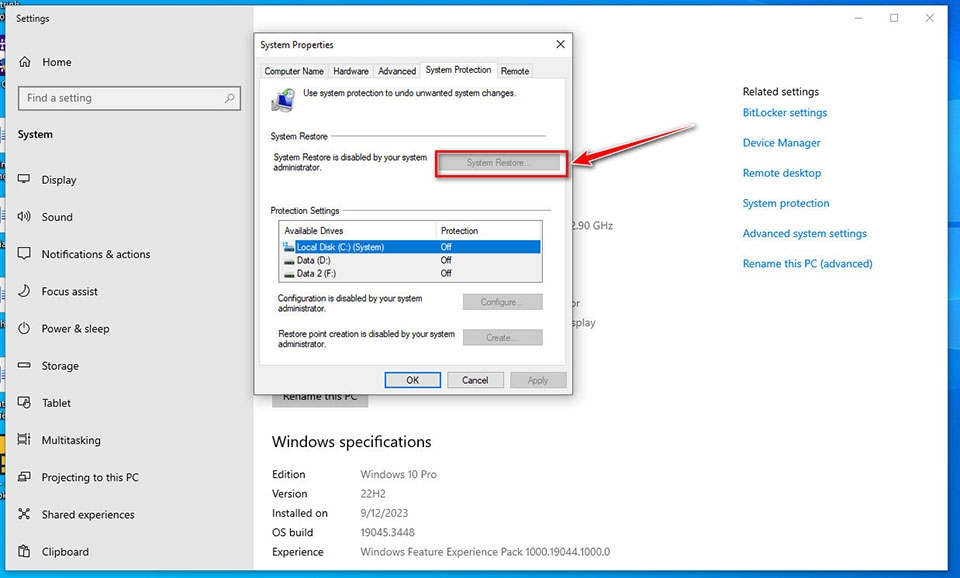The image size is (960, 578).
Task: Click the highlighted System Restore button
Action: pos(500,163)
